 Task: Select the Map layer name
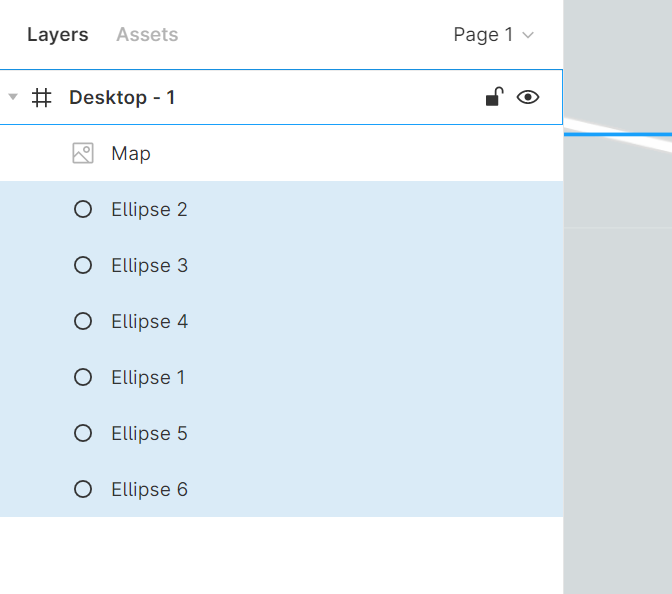pyautogui.click(x=131, y=153)
